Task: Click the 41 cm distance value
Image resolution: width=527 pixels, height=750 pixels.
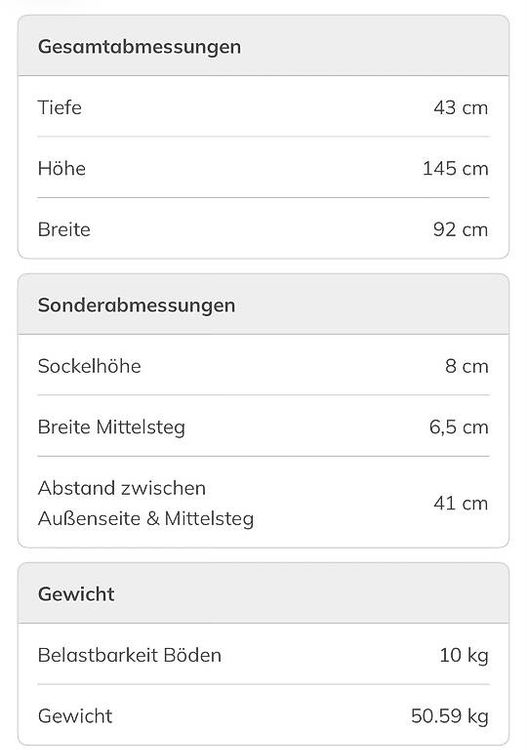Action: [x=461, y=503]
